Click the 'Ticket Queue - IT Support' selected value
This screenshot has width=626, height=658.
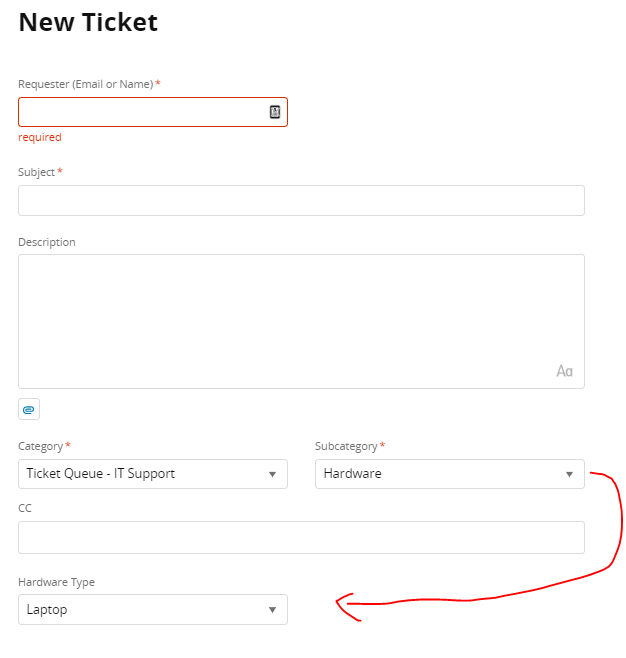coord(100,474)
